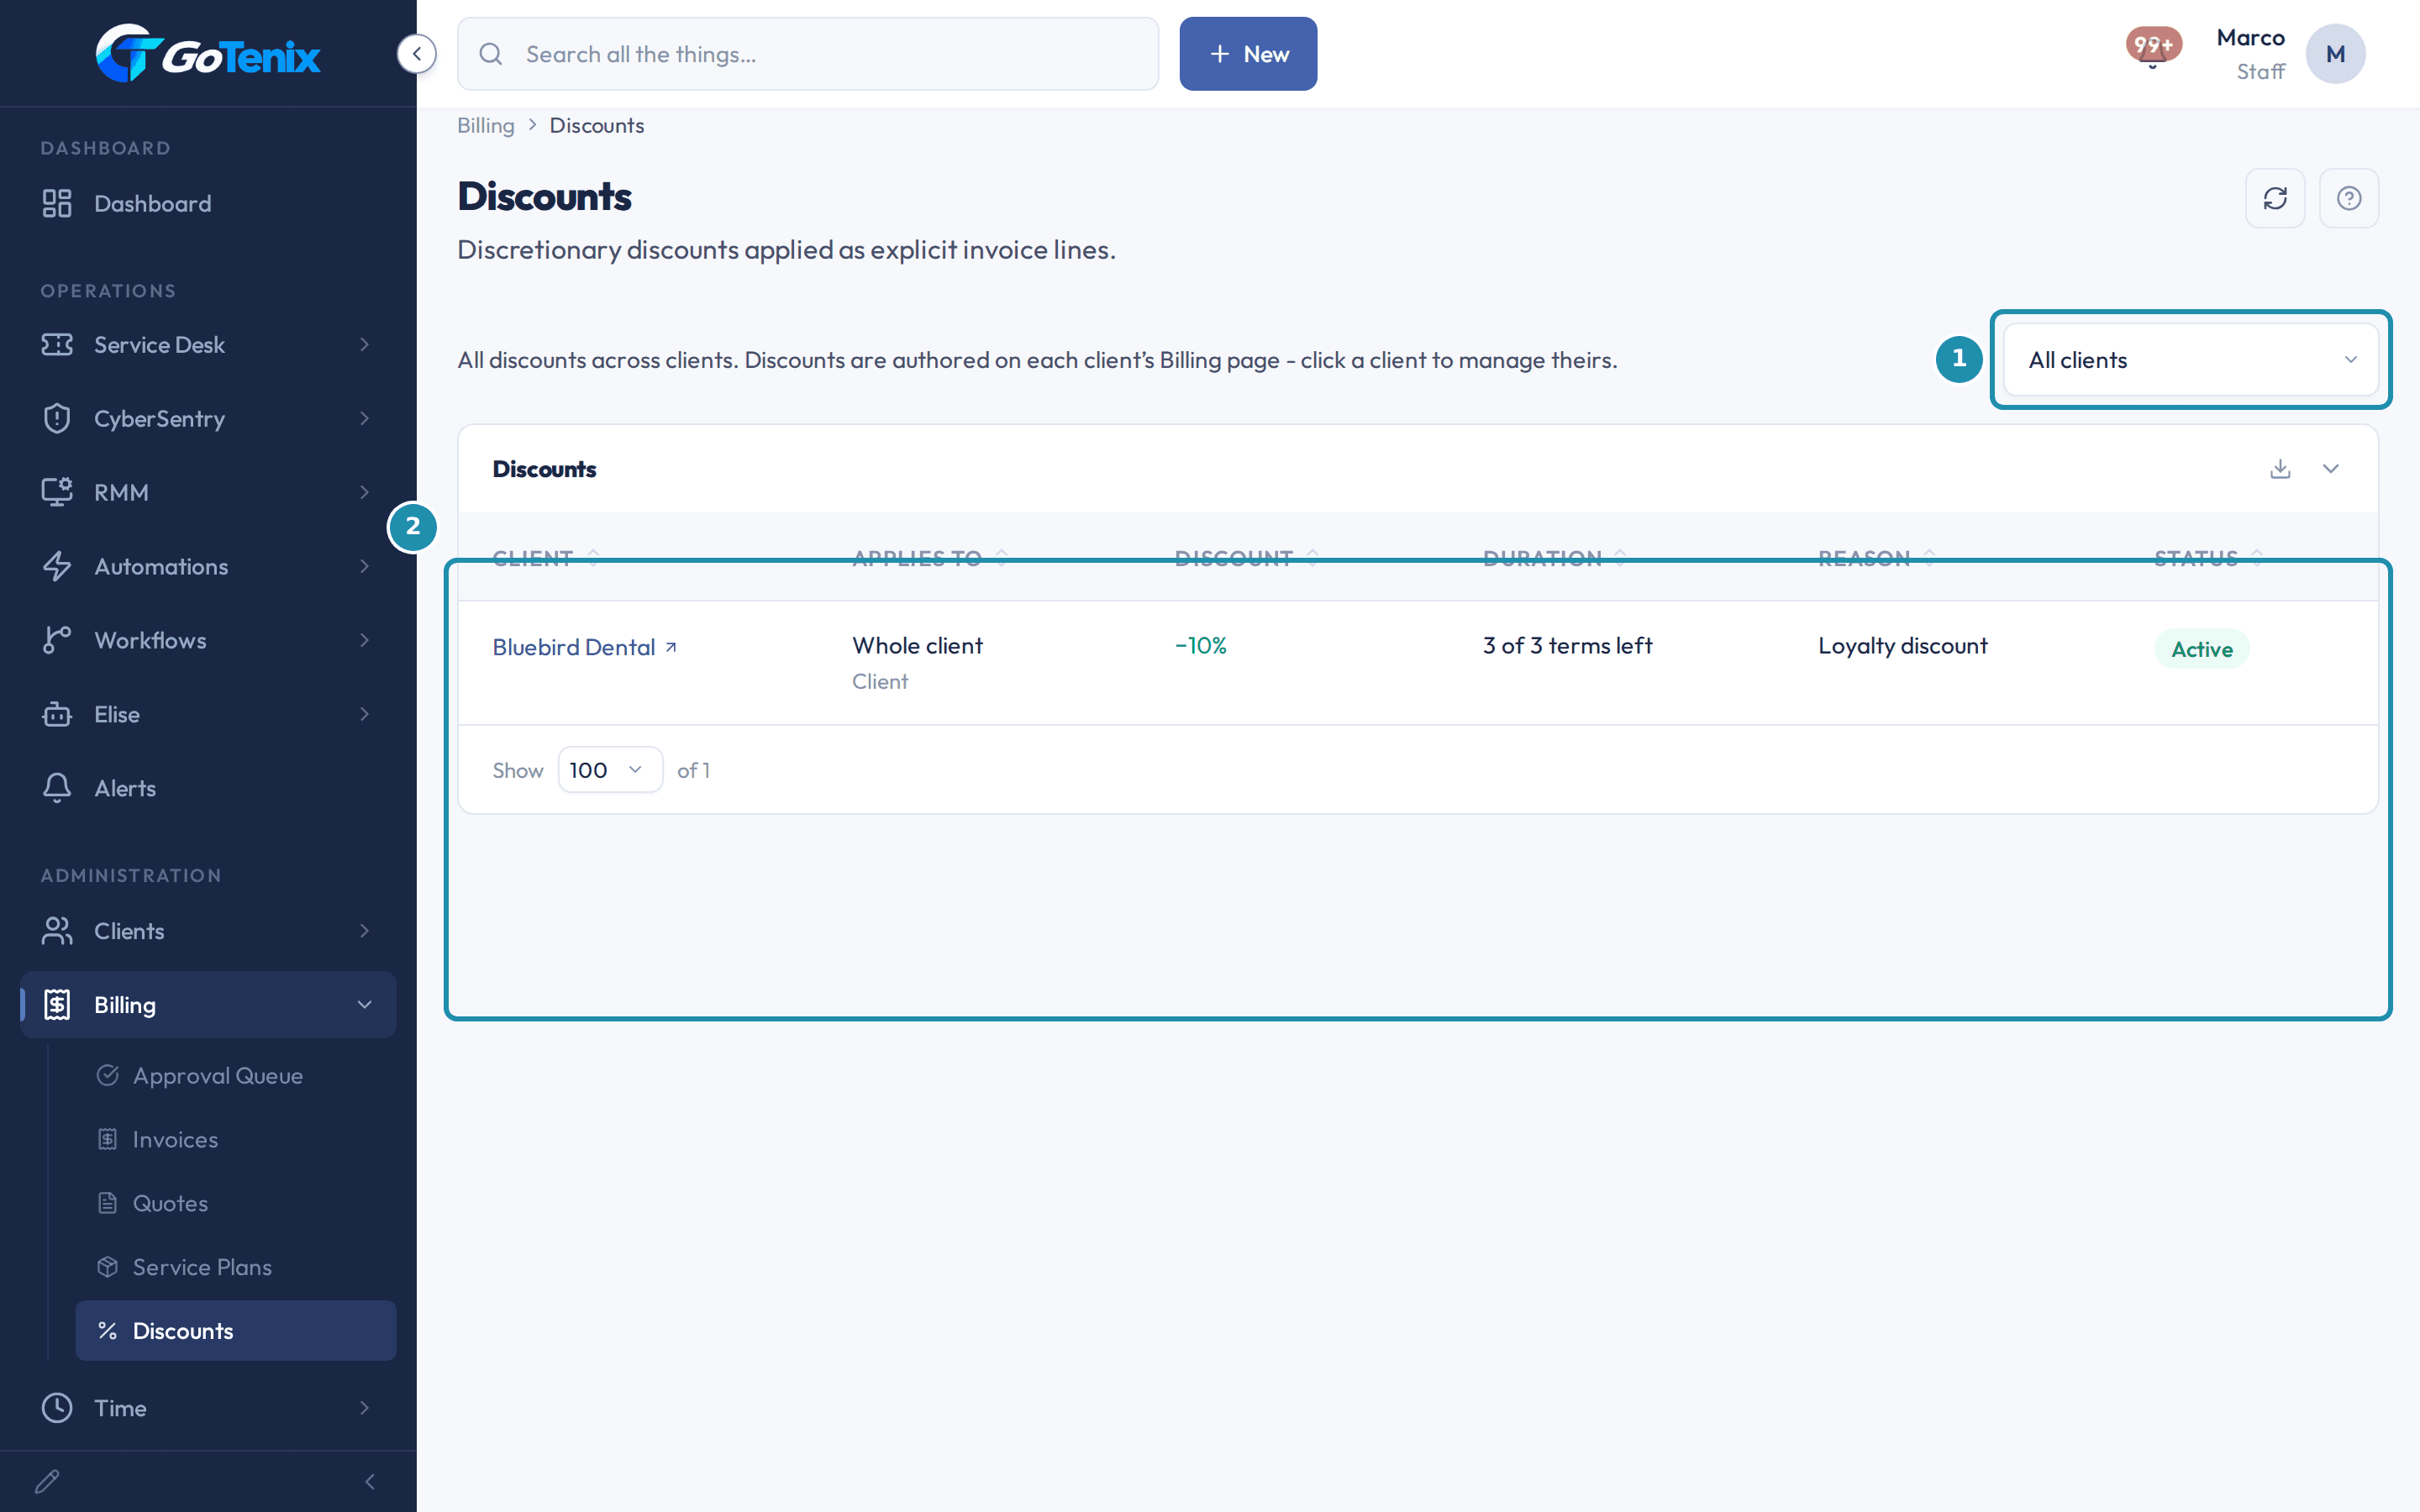Select Discounts in Billing submenu
The width and height of the screenshot is (2420, 1512).
point(235,1331)
